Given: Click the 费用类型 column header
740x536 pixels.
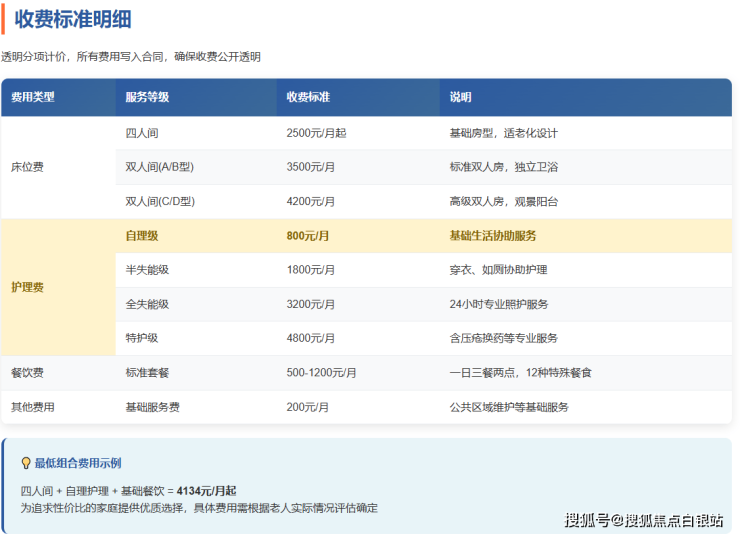Looking at the screenshot, I should click(x=33, y=98).
